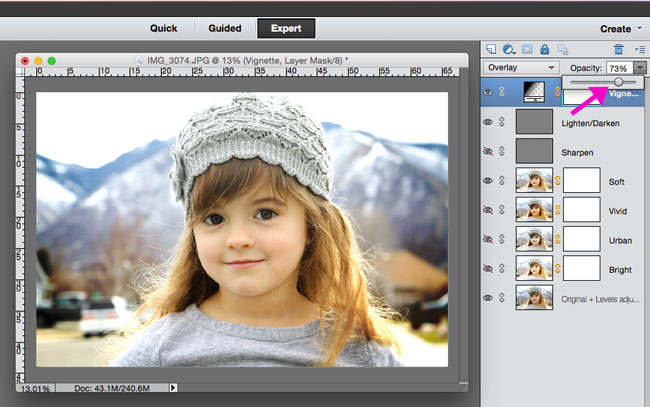Open the new fill or adjustment layer icon
650x407 pixels.
tap(509, 49)
